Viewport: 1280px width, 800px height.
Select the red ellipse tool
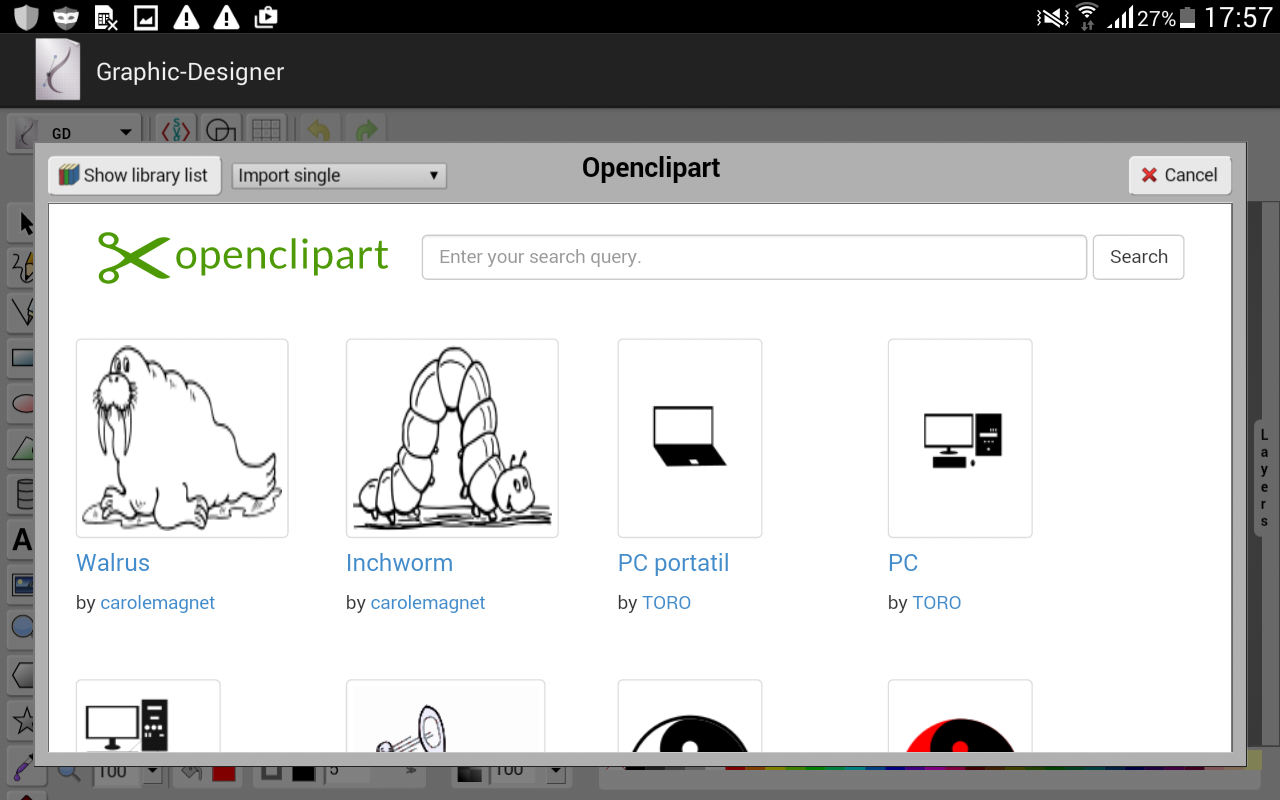23,403
